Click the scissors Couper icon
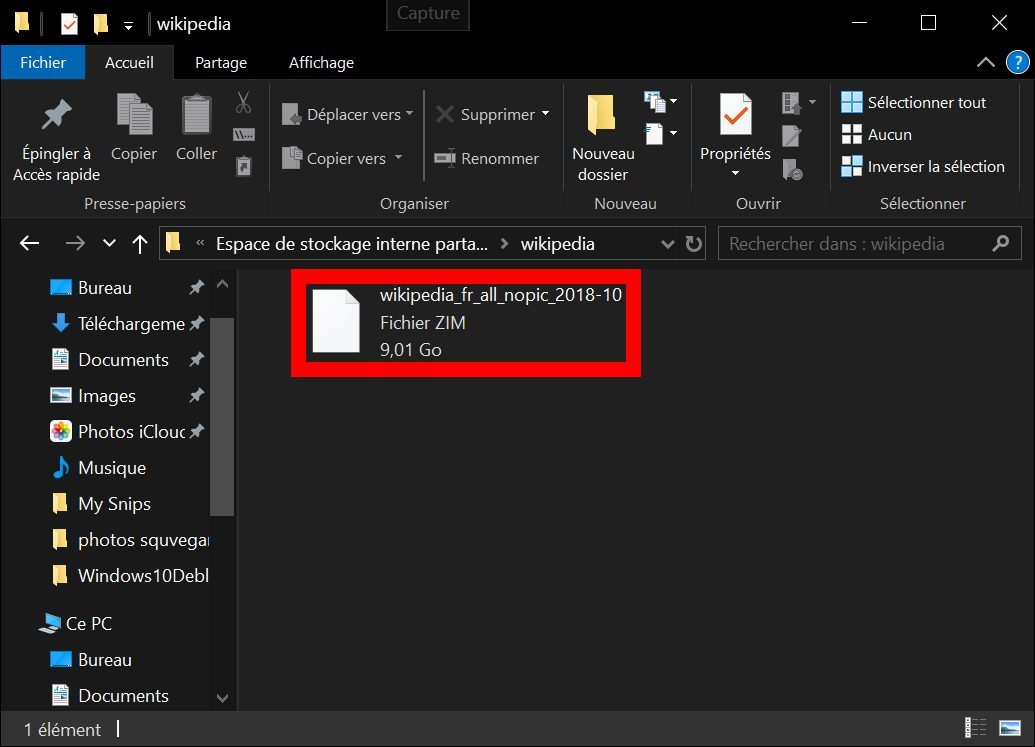Image resolution: width=1035 pixels, height=747 pixels. 243,102
